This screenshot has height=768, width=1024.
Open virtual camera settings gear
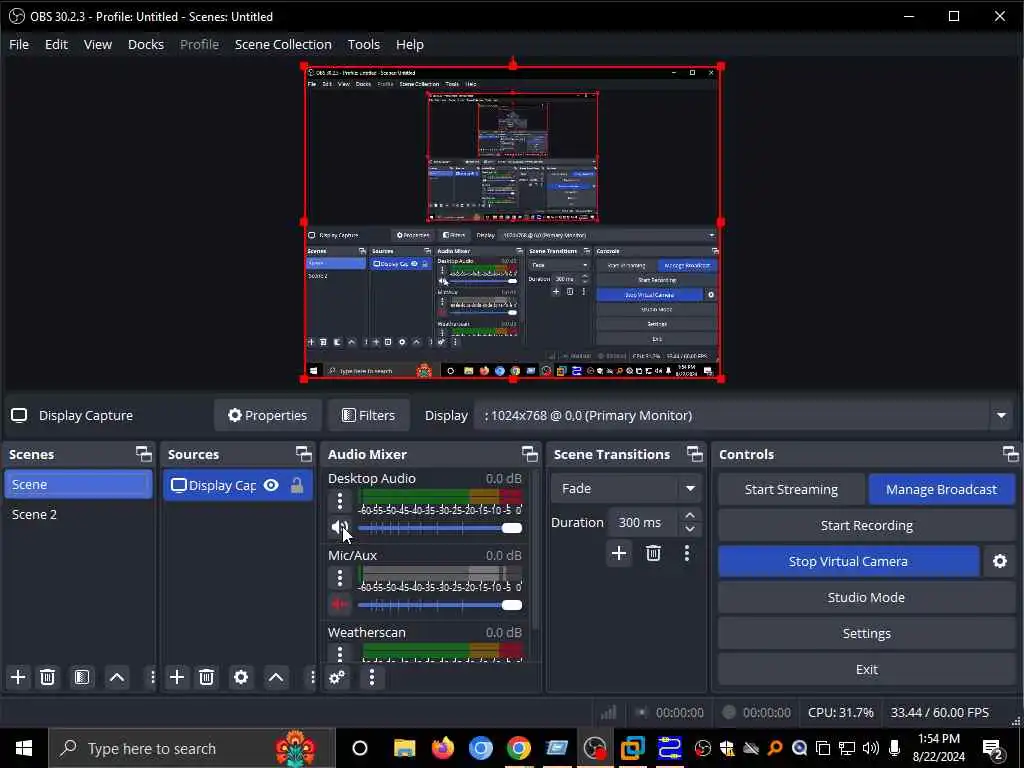tap(1000, 562)
